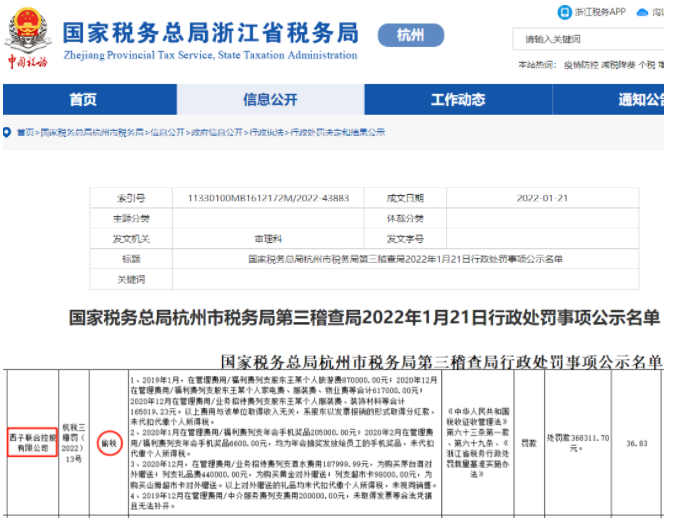Open the 首页 navigation tab
676x525 pixels.
(x=90, y=100)
